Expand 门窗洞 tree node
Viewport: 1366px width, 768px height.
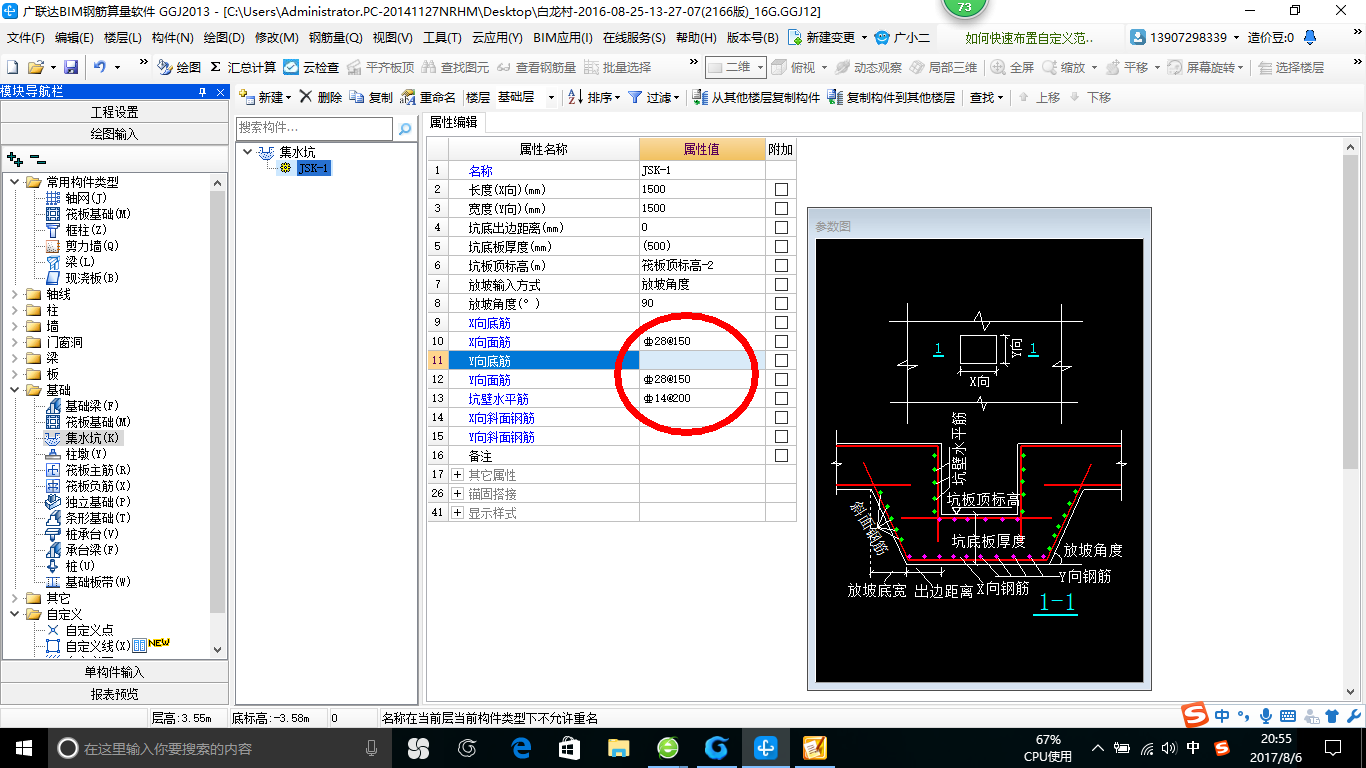coord(15,342)
